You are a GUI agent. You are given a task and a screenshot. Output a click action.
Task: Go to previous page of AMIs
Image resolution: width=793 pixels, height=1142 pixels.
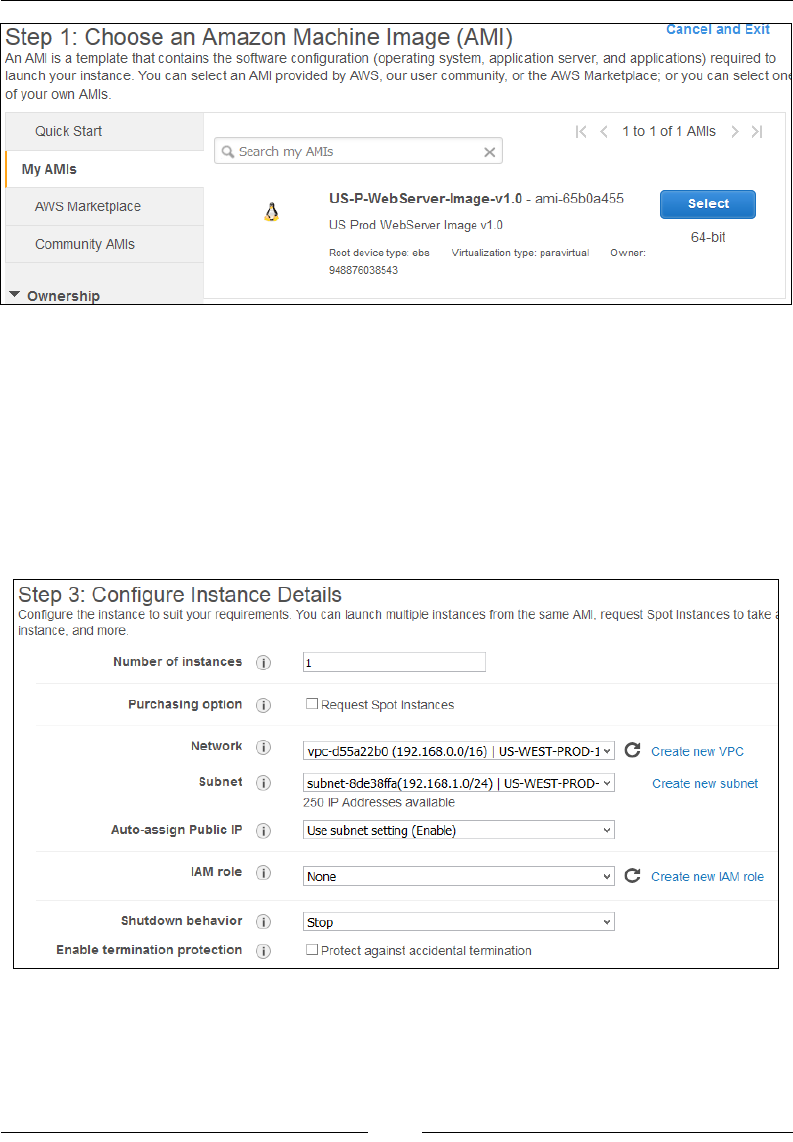[604, 132]
